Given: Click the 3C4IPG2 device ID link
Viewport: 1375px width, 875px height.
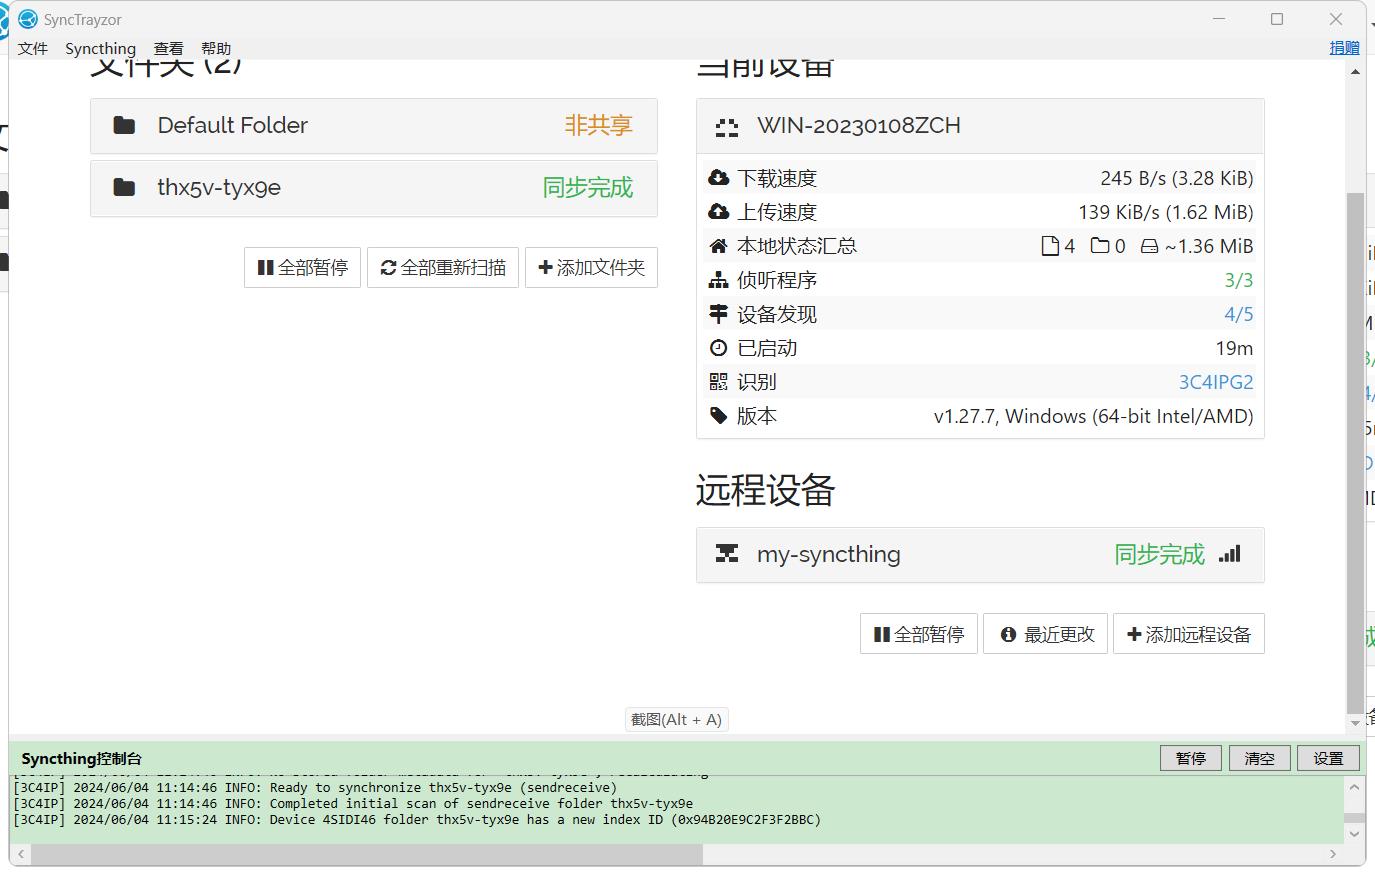Looking at the screenshot, I should click(1216, 382).
